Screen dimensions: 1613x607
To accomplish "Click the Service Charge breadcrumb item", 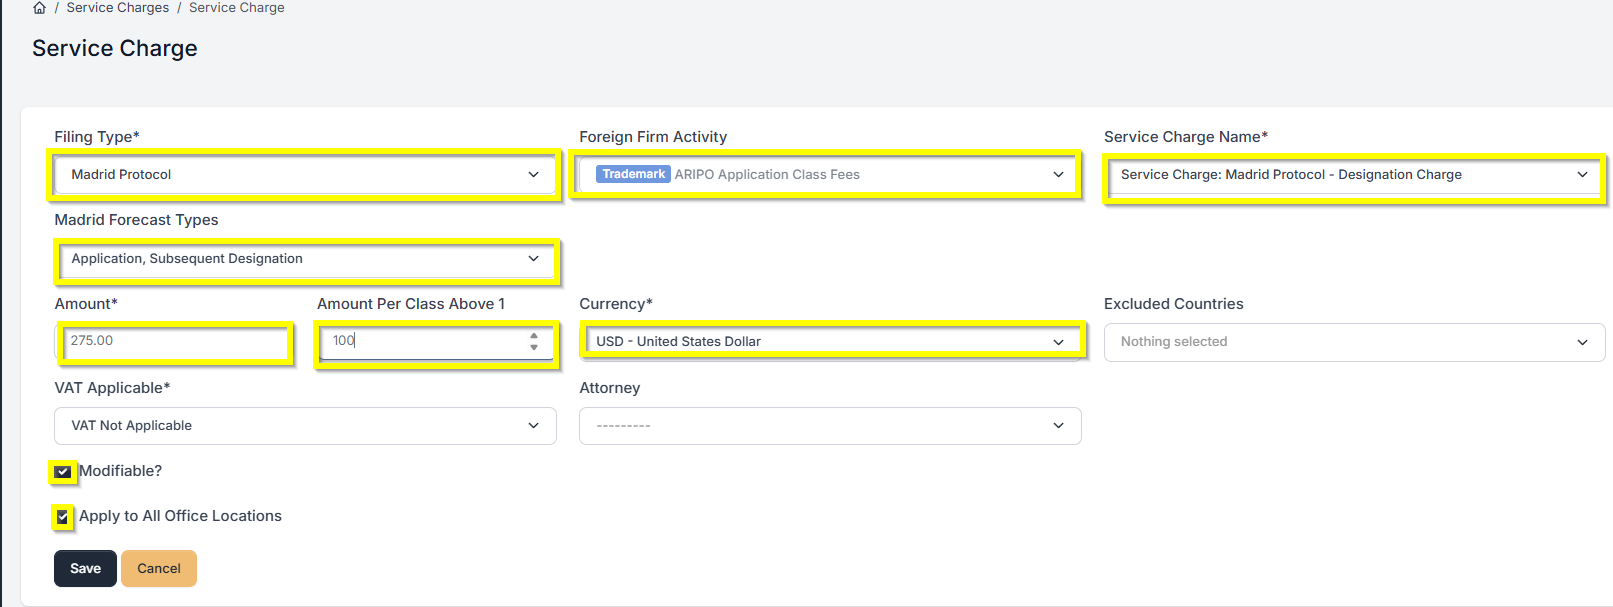I will tap(236, 8).
